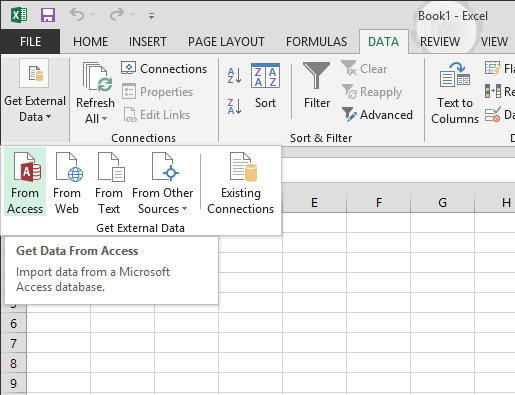Viewport: 515px width, 395px height.
Task: Switch to the PAGE LAYOUT tab
Action: (226, 42)
